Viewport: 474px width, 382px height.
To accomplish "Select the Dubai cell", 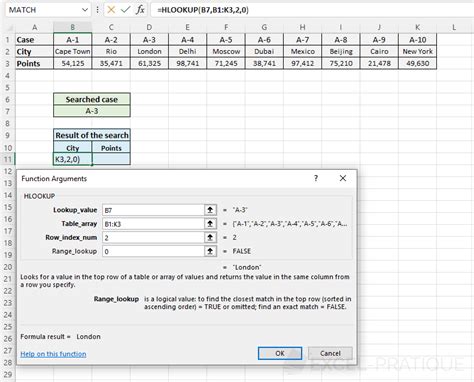I will pos(264,52).
